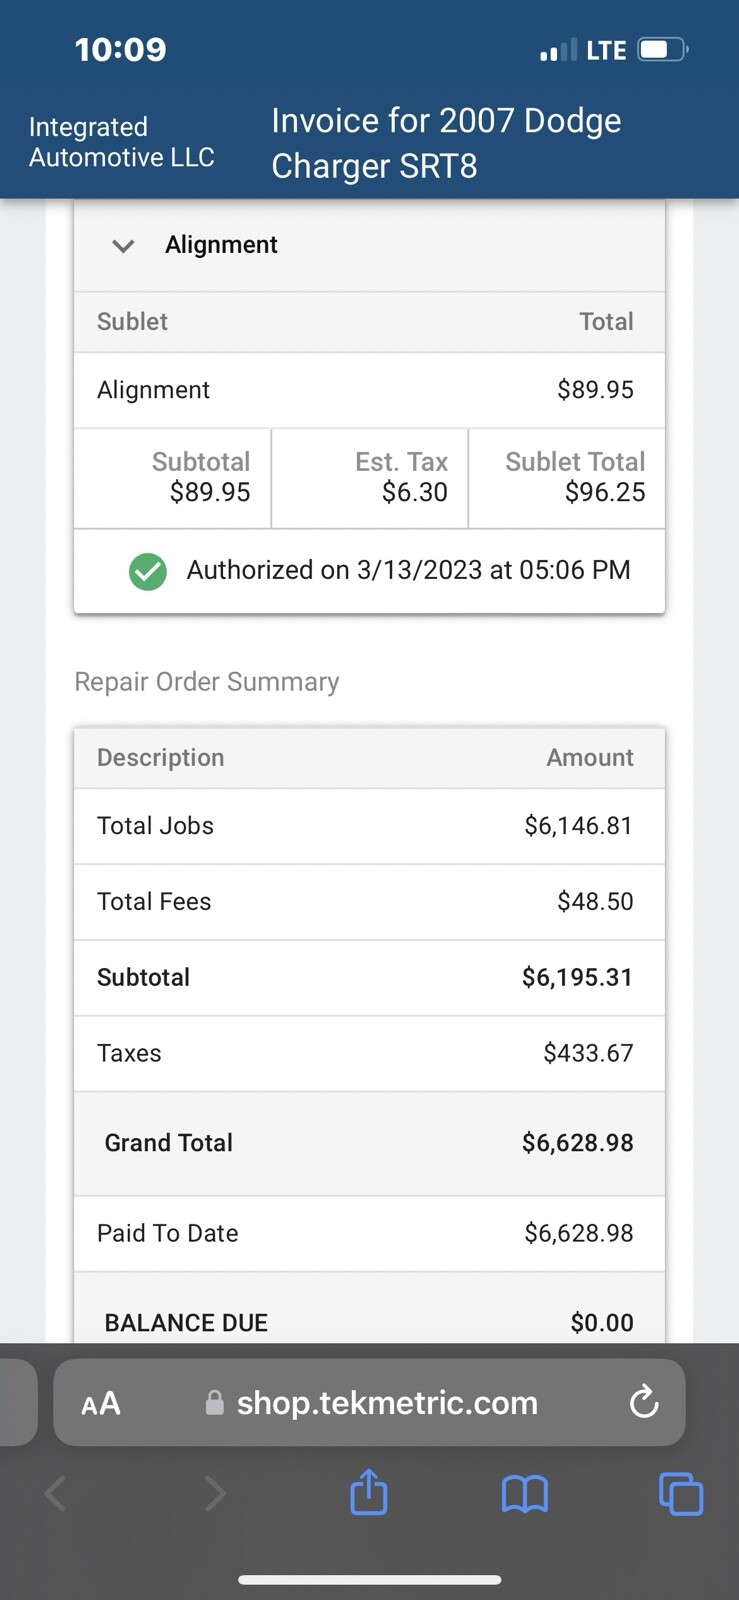Tap the battery indicator in status bar
The image size is (739, 1600).
(x=663, y=49)
